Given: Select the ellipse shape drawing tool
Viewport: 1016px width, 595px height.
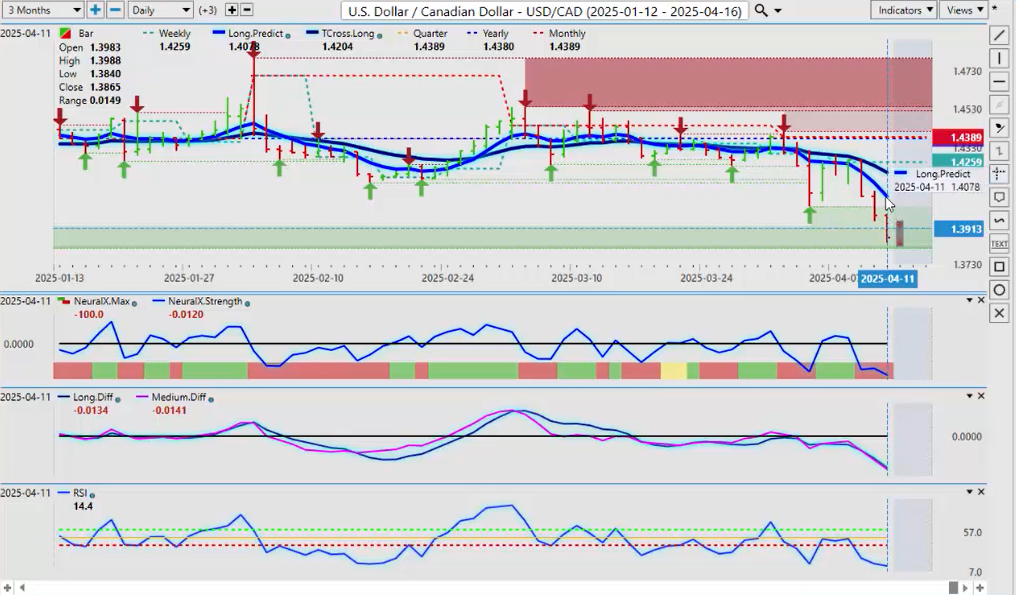Looking at the screenshot, I should [999, 290].
